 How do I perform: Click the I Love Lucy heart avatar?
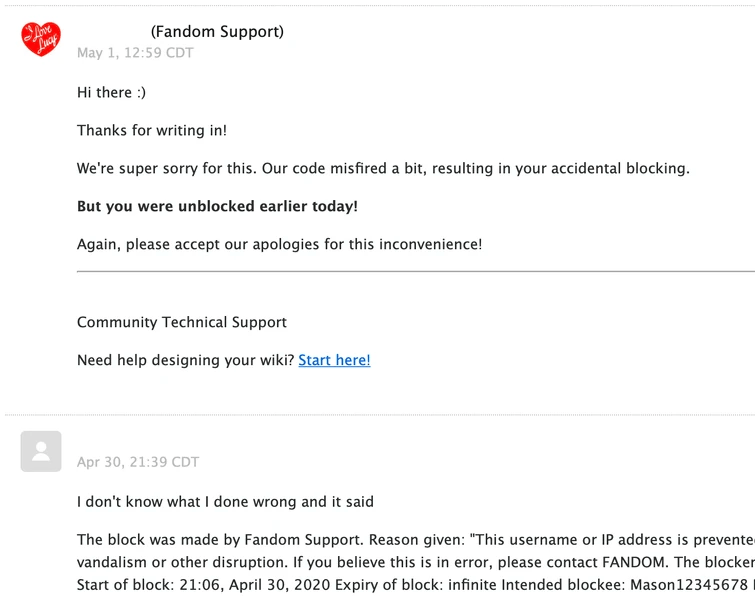(41, 39)
